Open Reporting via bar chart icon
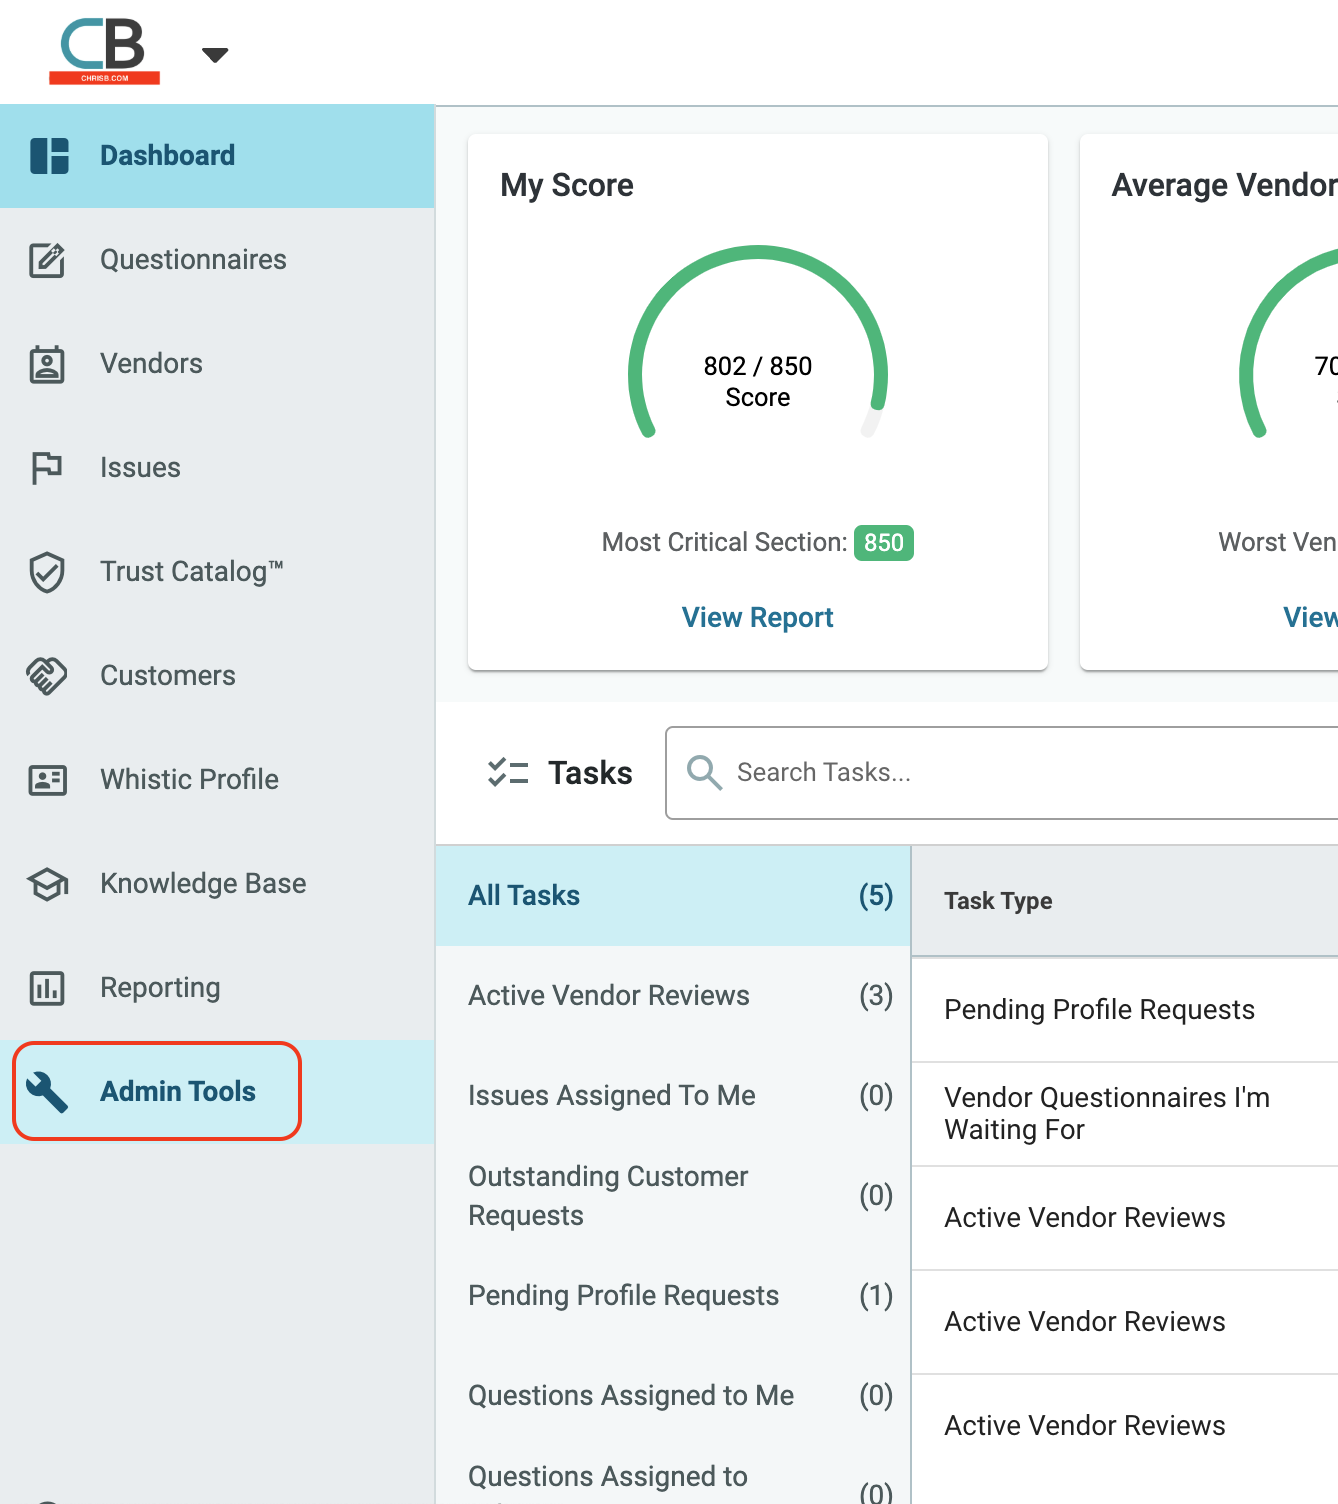This screenshot has height=1504, width=1338. coord(47,988)
